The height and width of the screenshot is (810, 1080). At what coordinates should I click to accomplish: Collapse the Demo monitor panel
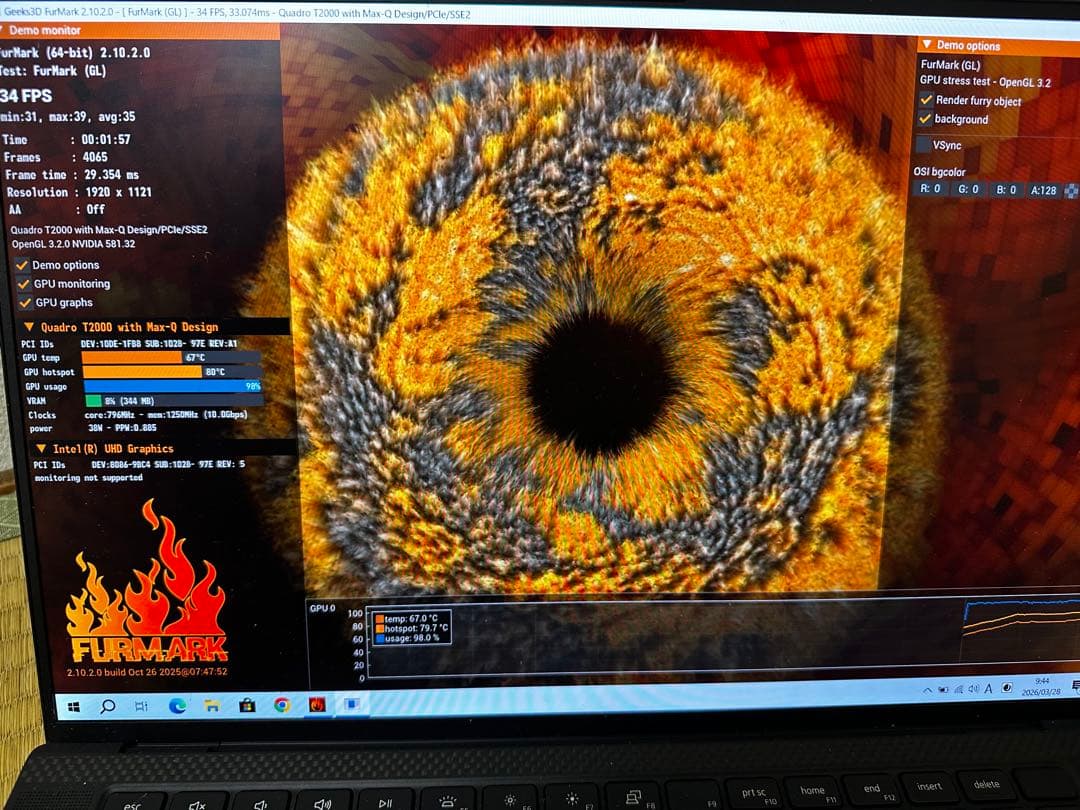point(3,31)
